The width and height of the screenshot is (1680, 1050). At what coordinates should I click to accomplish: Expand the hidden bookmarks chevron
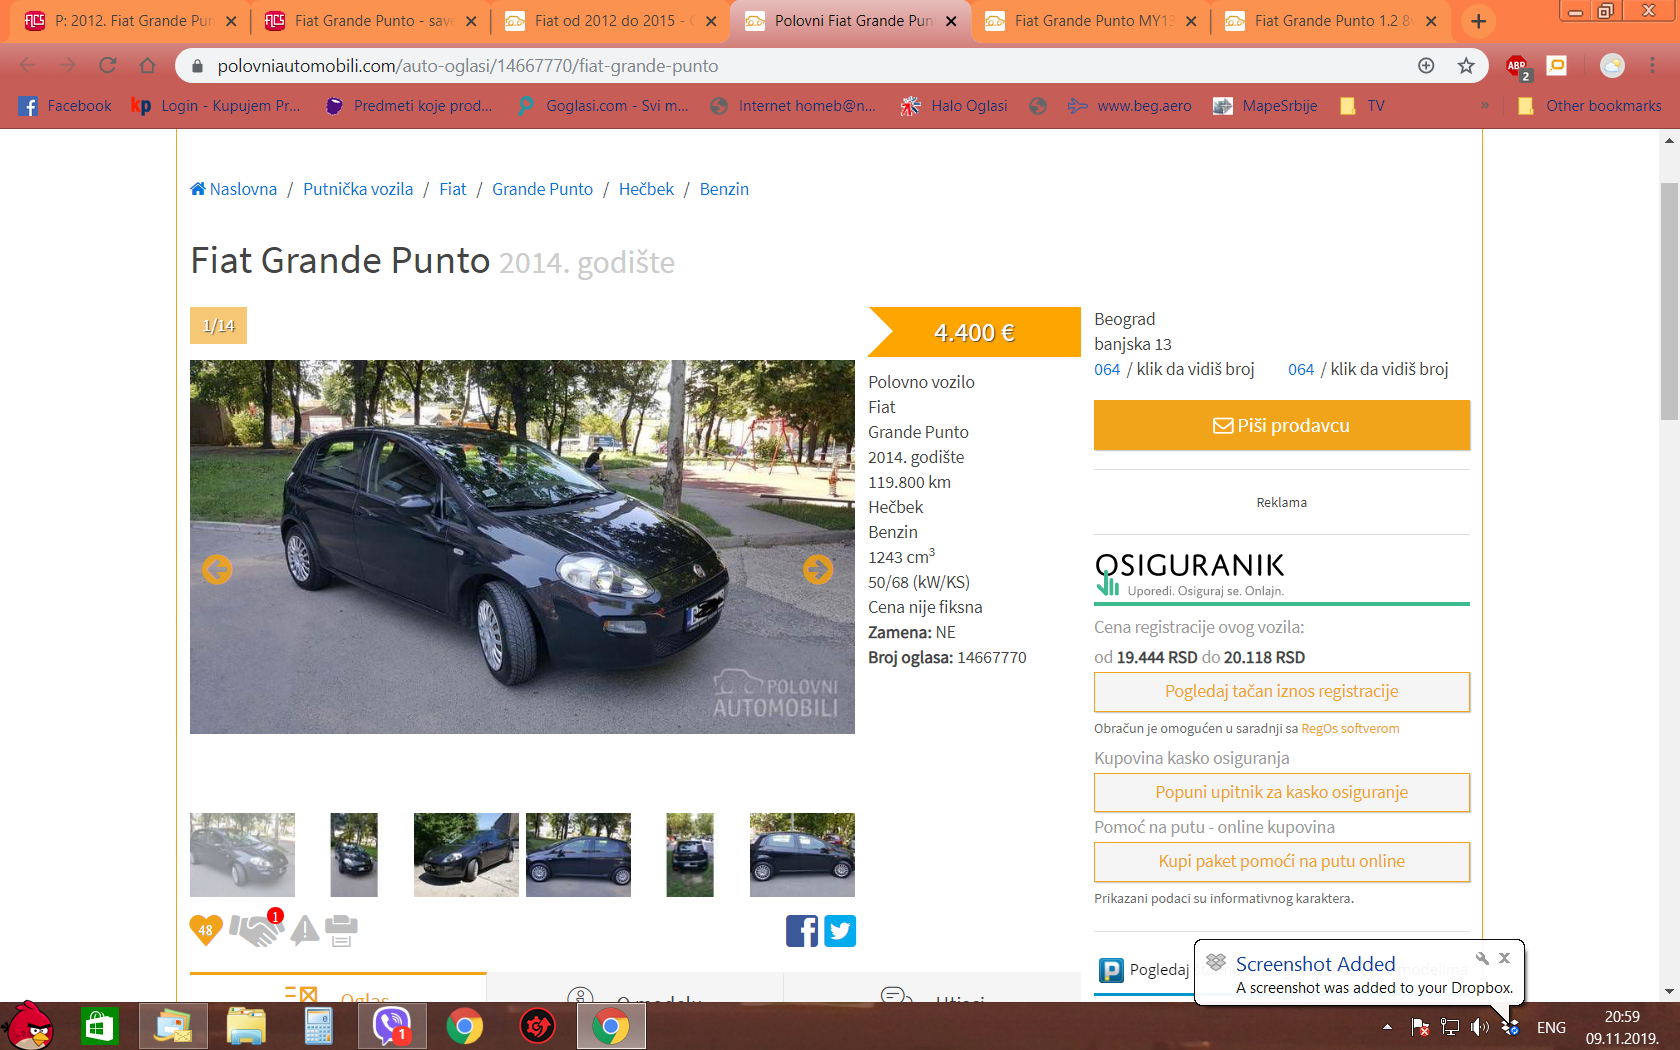coord(1485,106)
